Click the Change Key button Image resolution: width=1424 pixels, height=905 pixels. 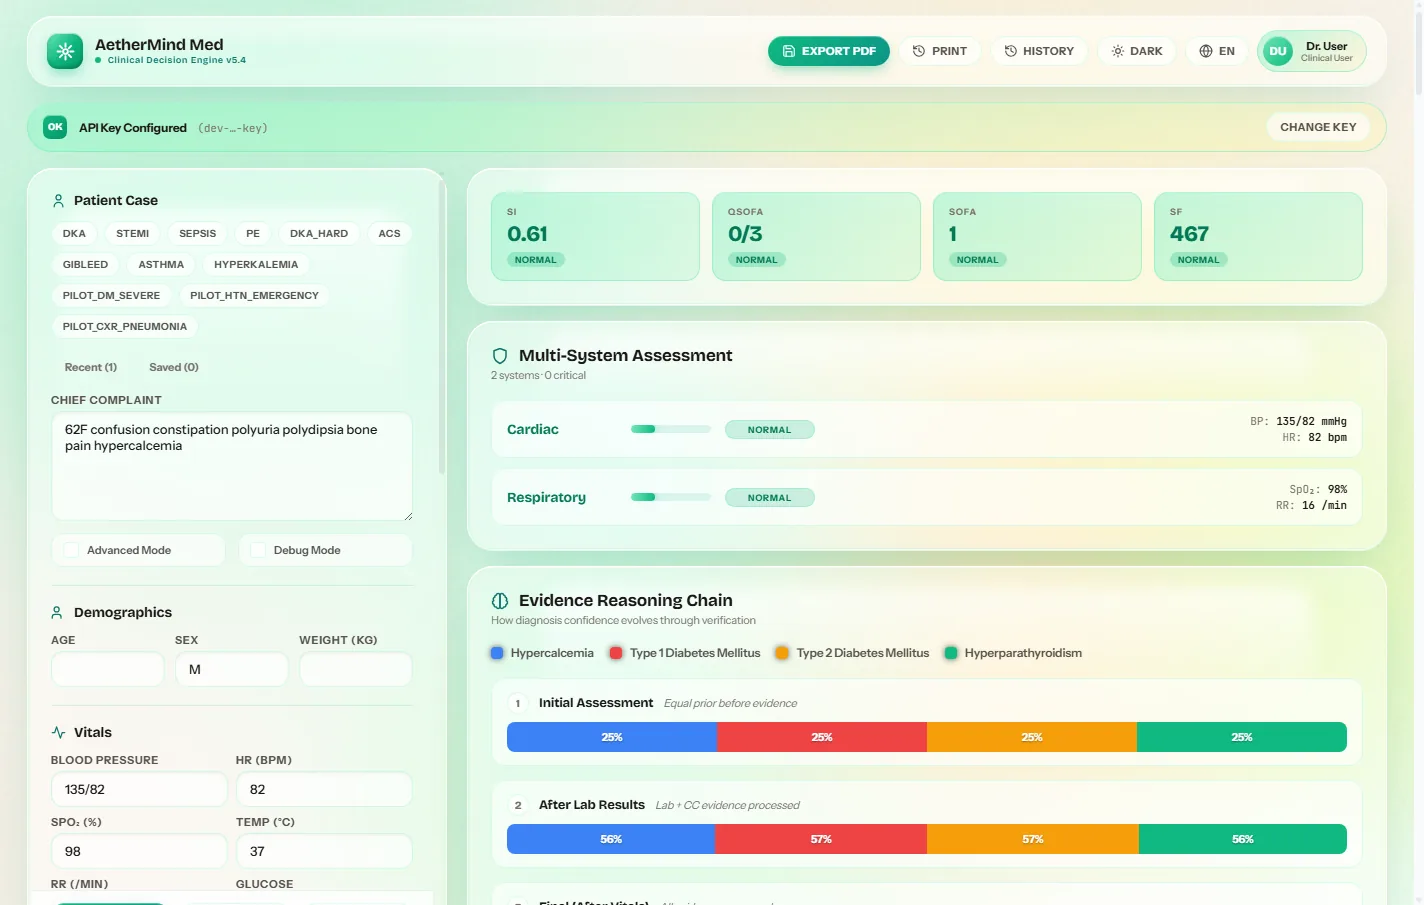[x=1318, y=127]
